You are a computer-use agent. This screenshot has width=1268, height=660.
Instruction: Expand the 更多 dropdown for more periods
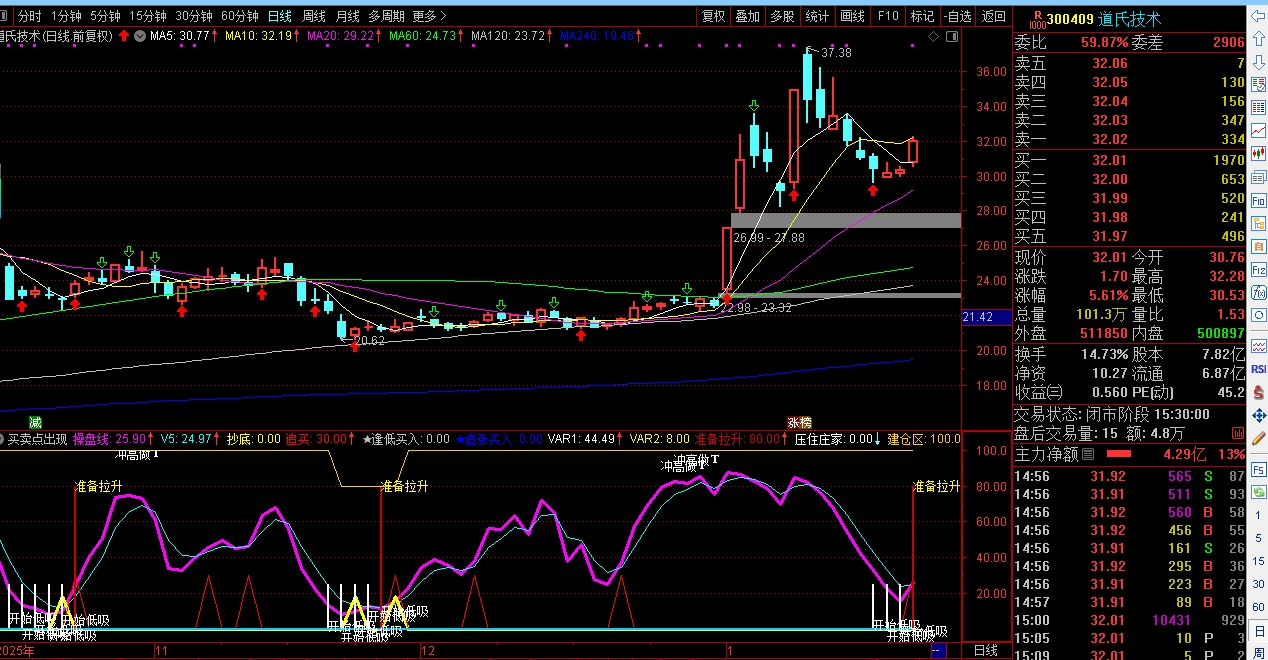pos(430,16)
